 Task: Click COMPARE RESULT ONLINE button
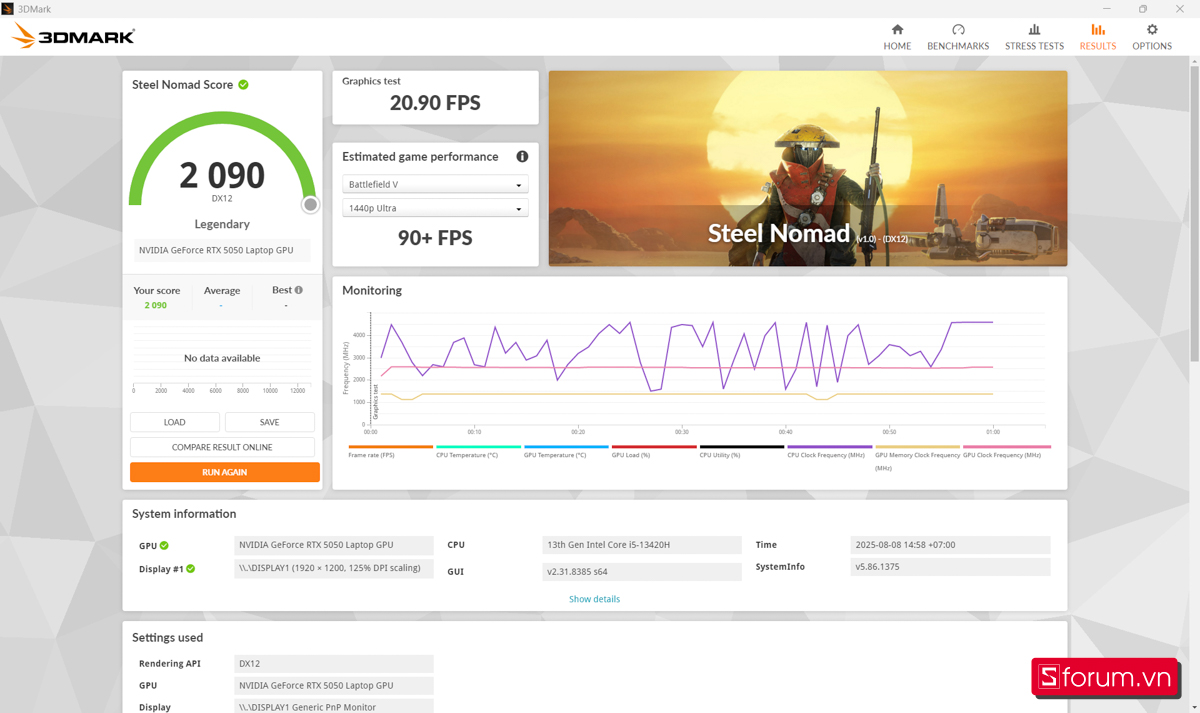tap(222, 447)
